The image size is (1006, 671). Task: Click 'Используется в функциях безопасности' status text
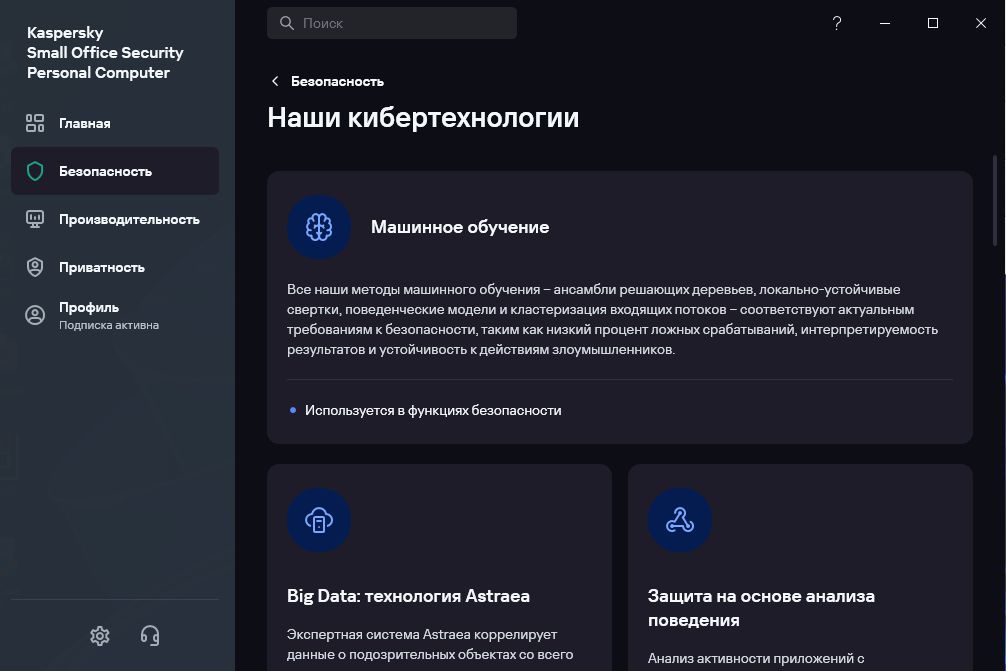click(433, 411)
